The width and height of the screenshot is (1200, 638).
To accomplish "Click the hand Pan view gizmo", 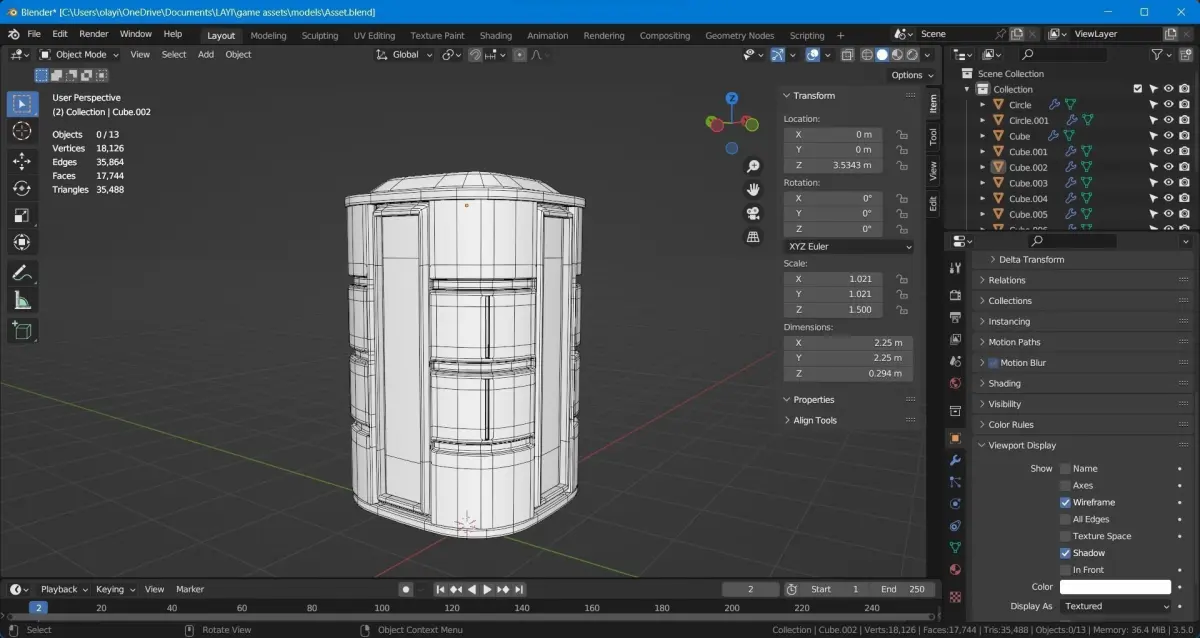I will tap(754, 189).
